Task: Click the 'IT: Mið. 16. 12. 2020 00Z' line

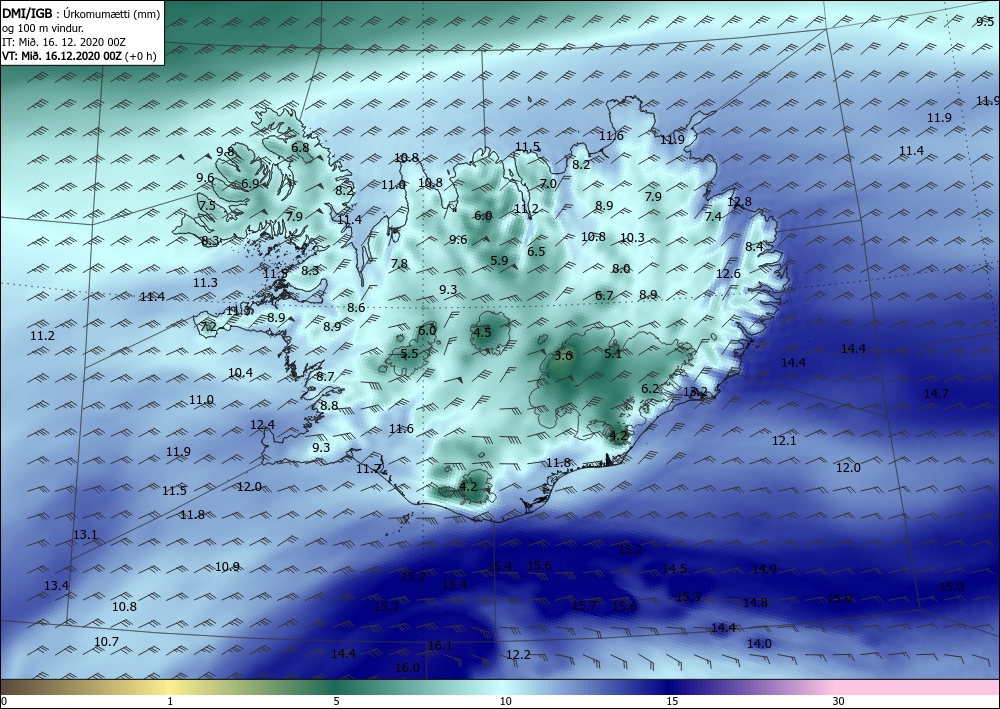Action: click(x=64, y=42)
